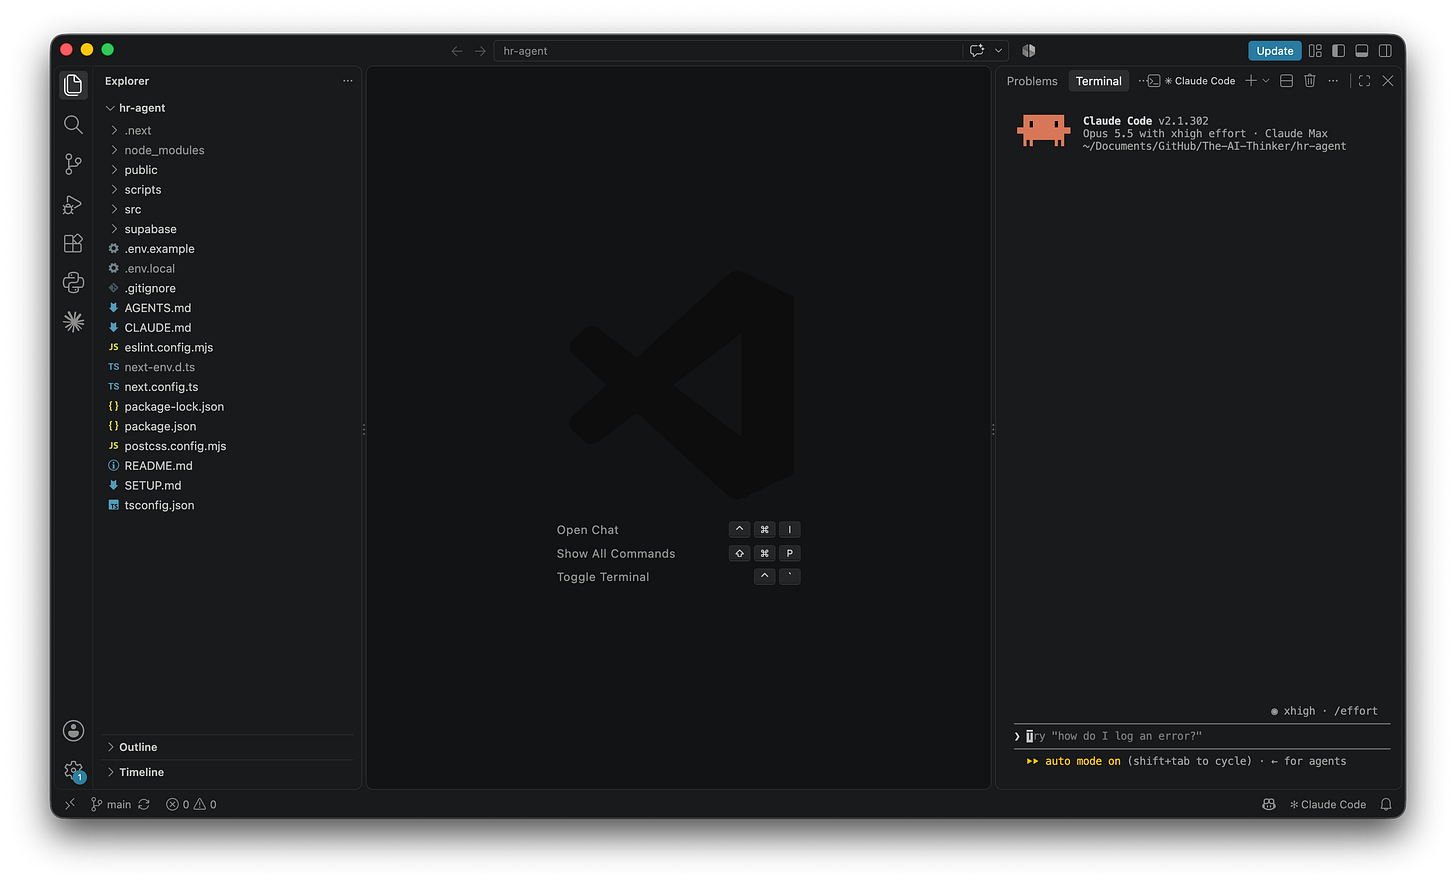Image resolution: width=1456 pixels, height=885 pixels.
Task: Open the Chat icon in the title bar
Action: [x=977, y=51]
